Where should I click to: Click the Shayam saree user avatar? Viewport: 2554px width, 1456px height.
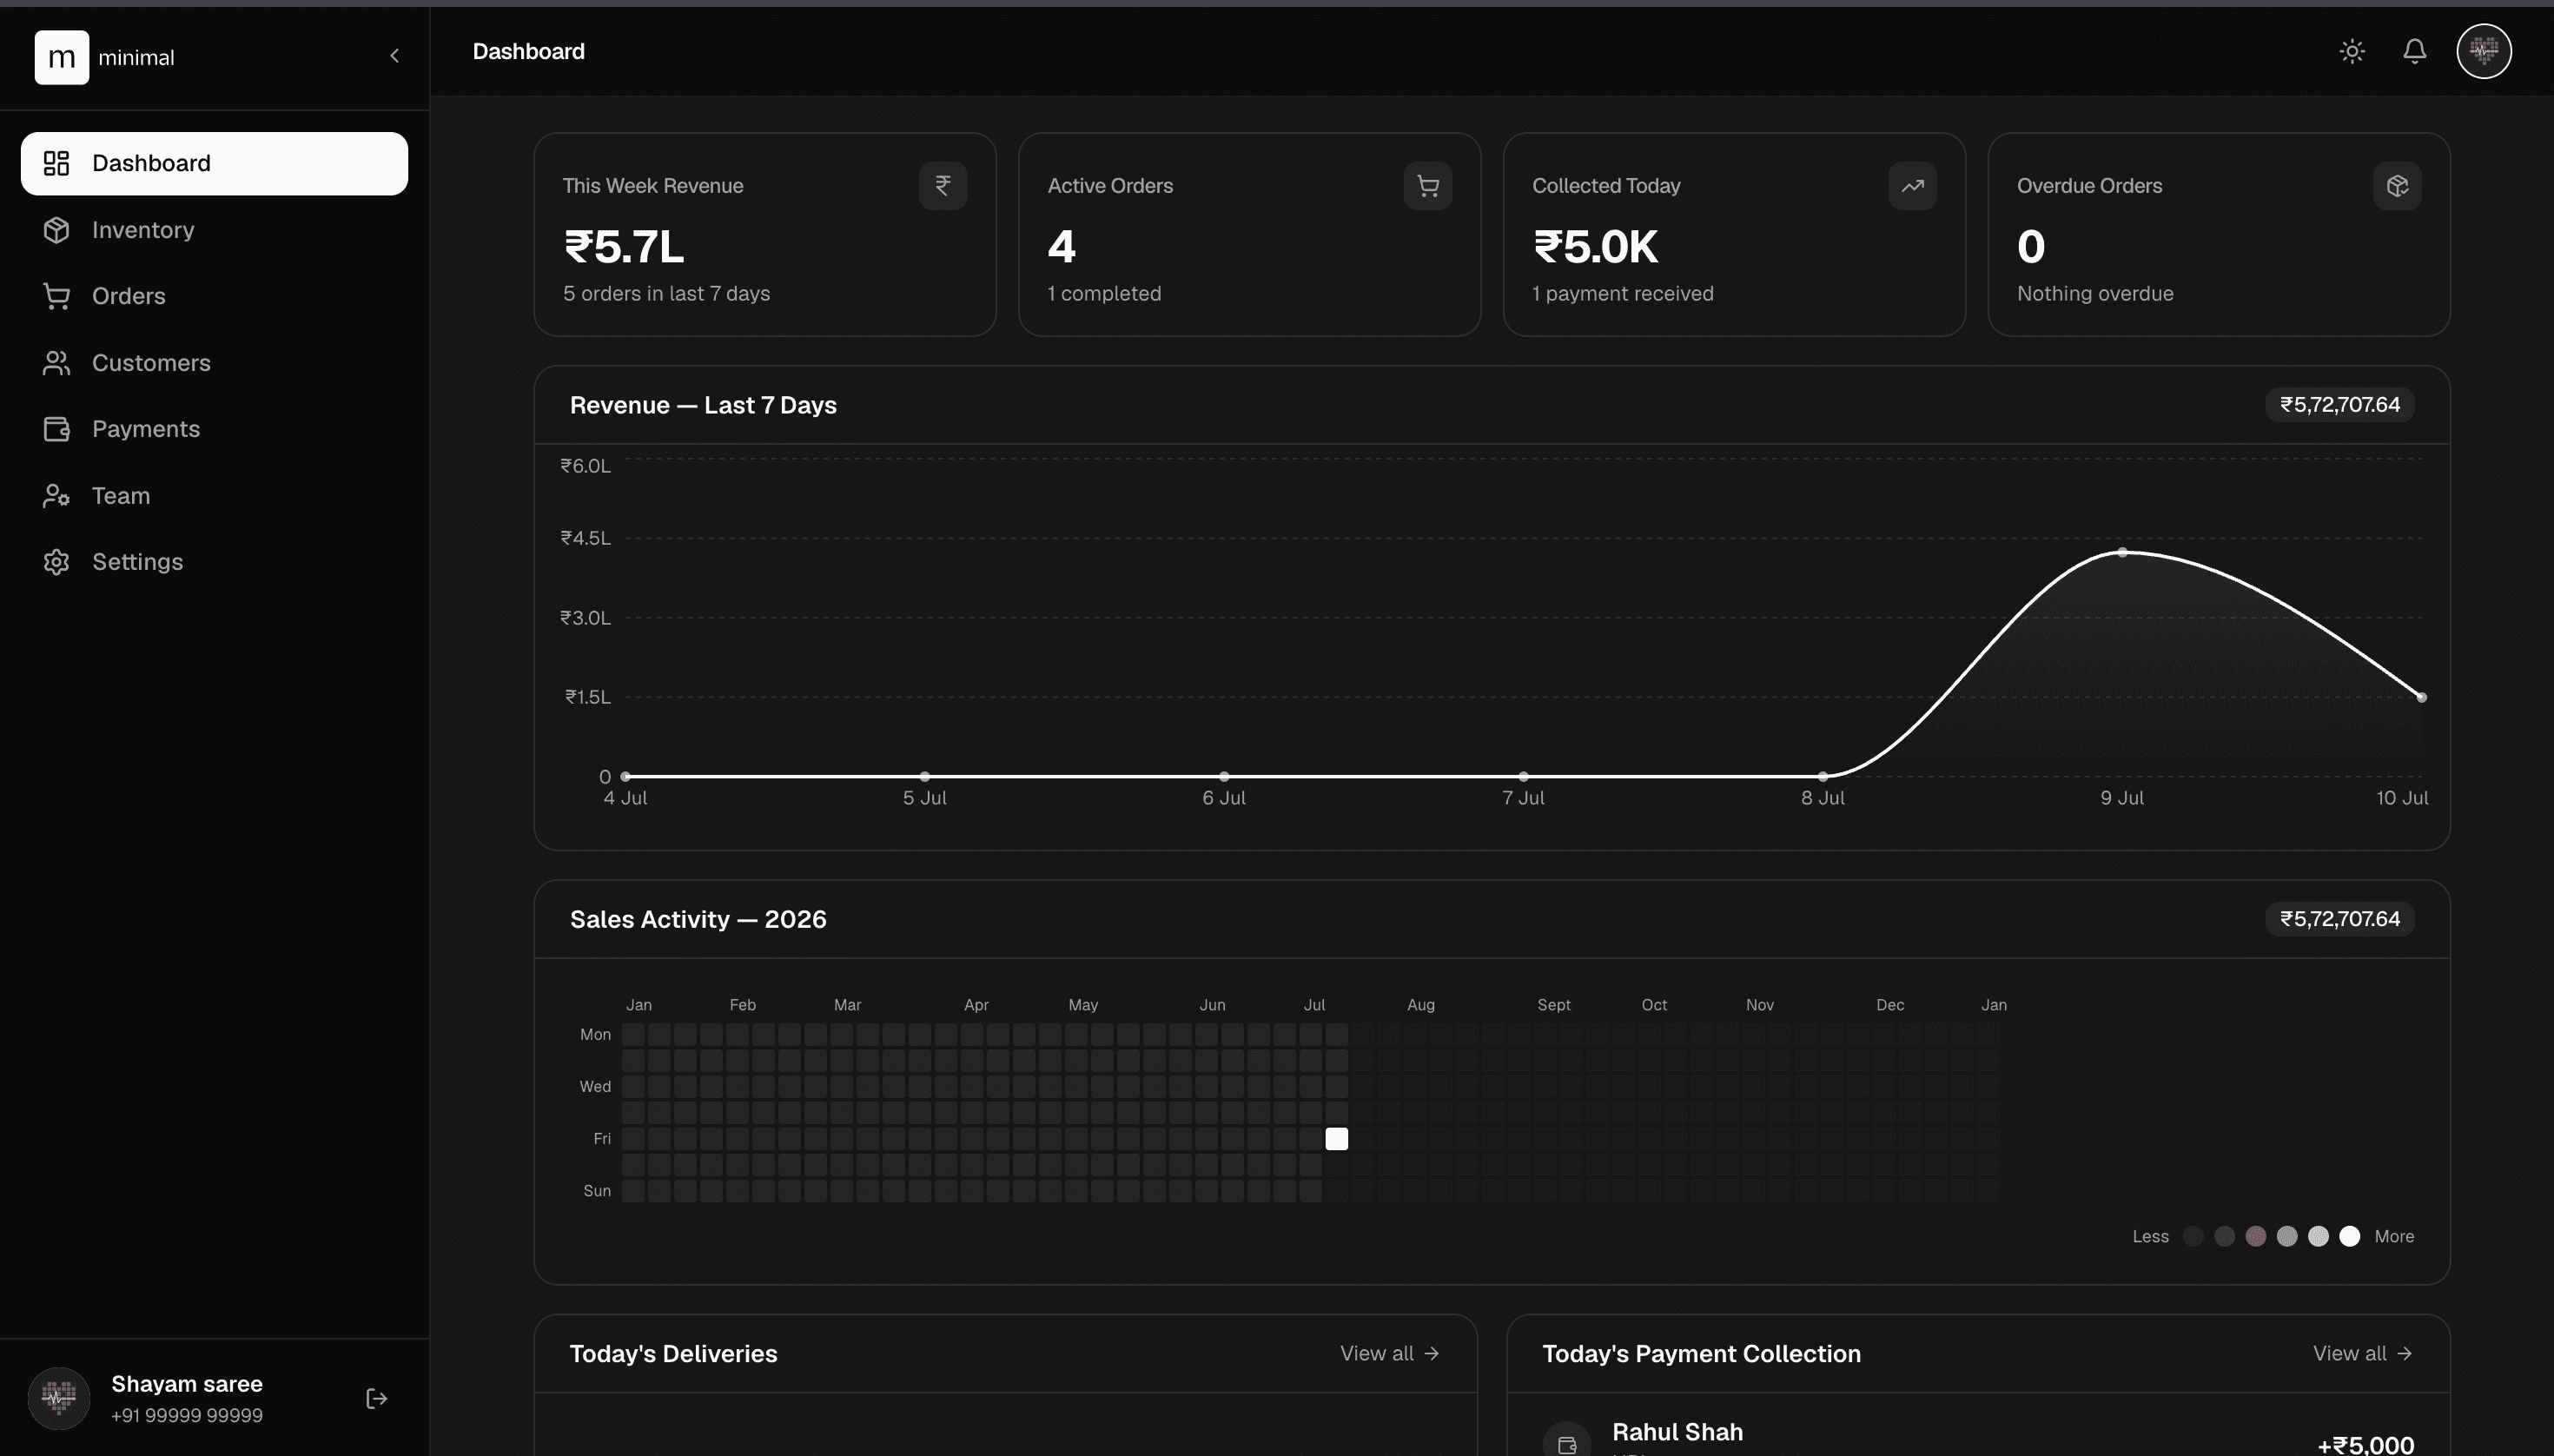59,1398
